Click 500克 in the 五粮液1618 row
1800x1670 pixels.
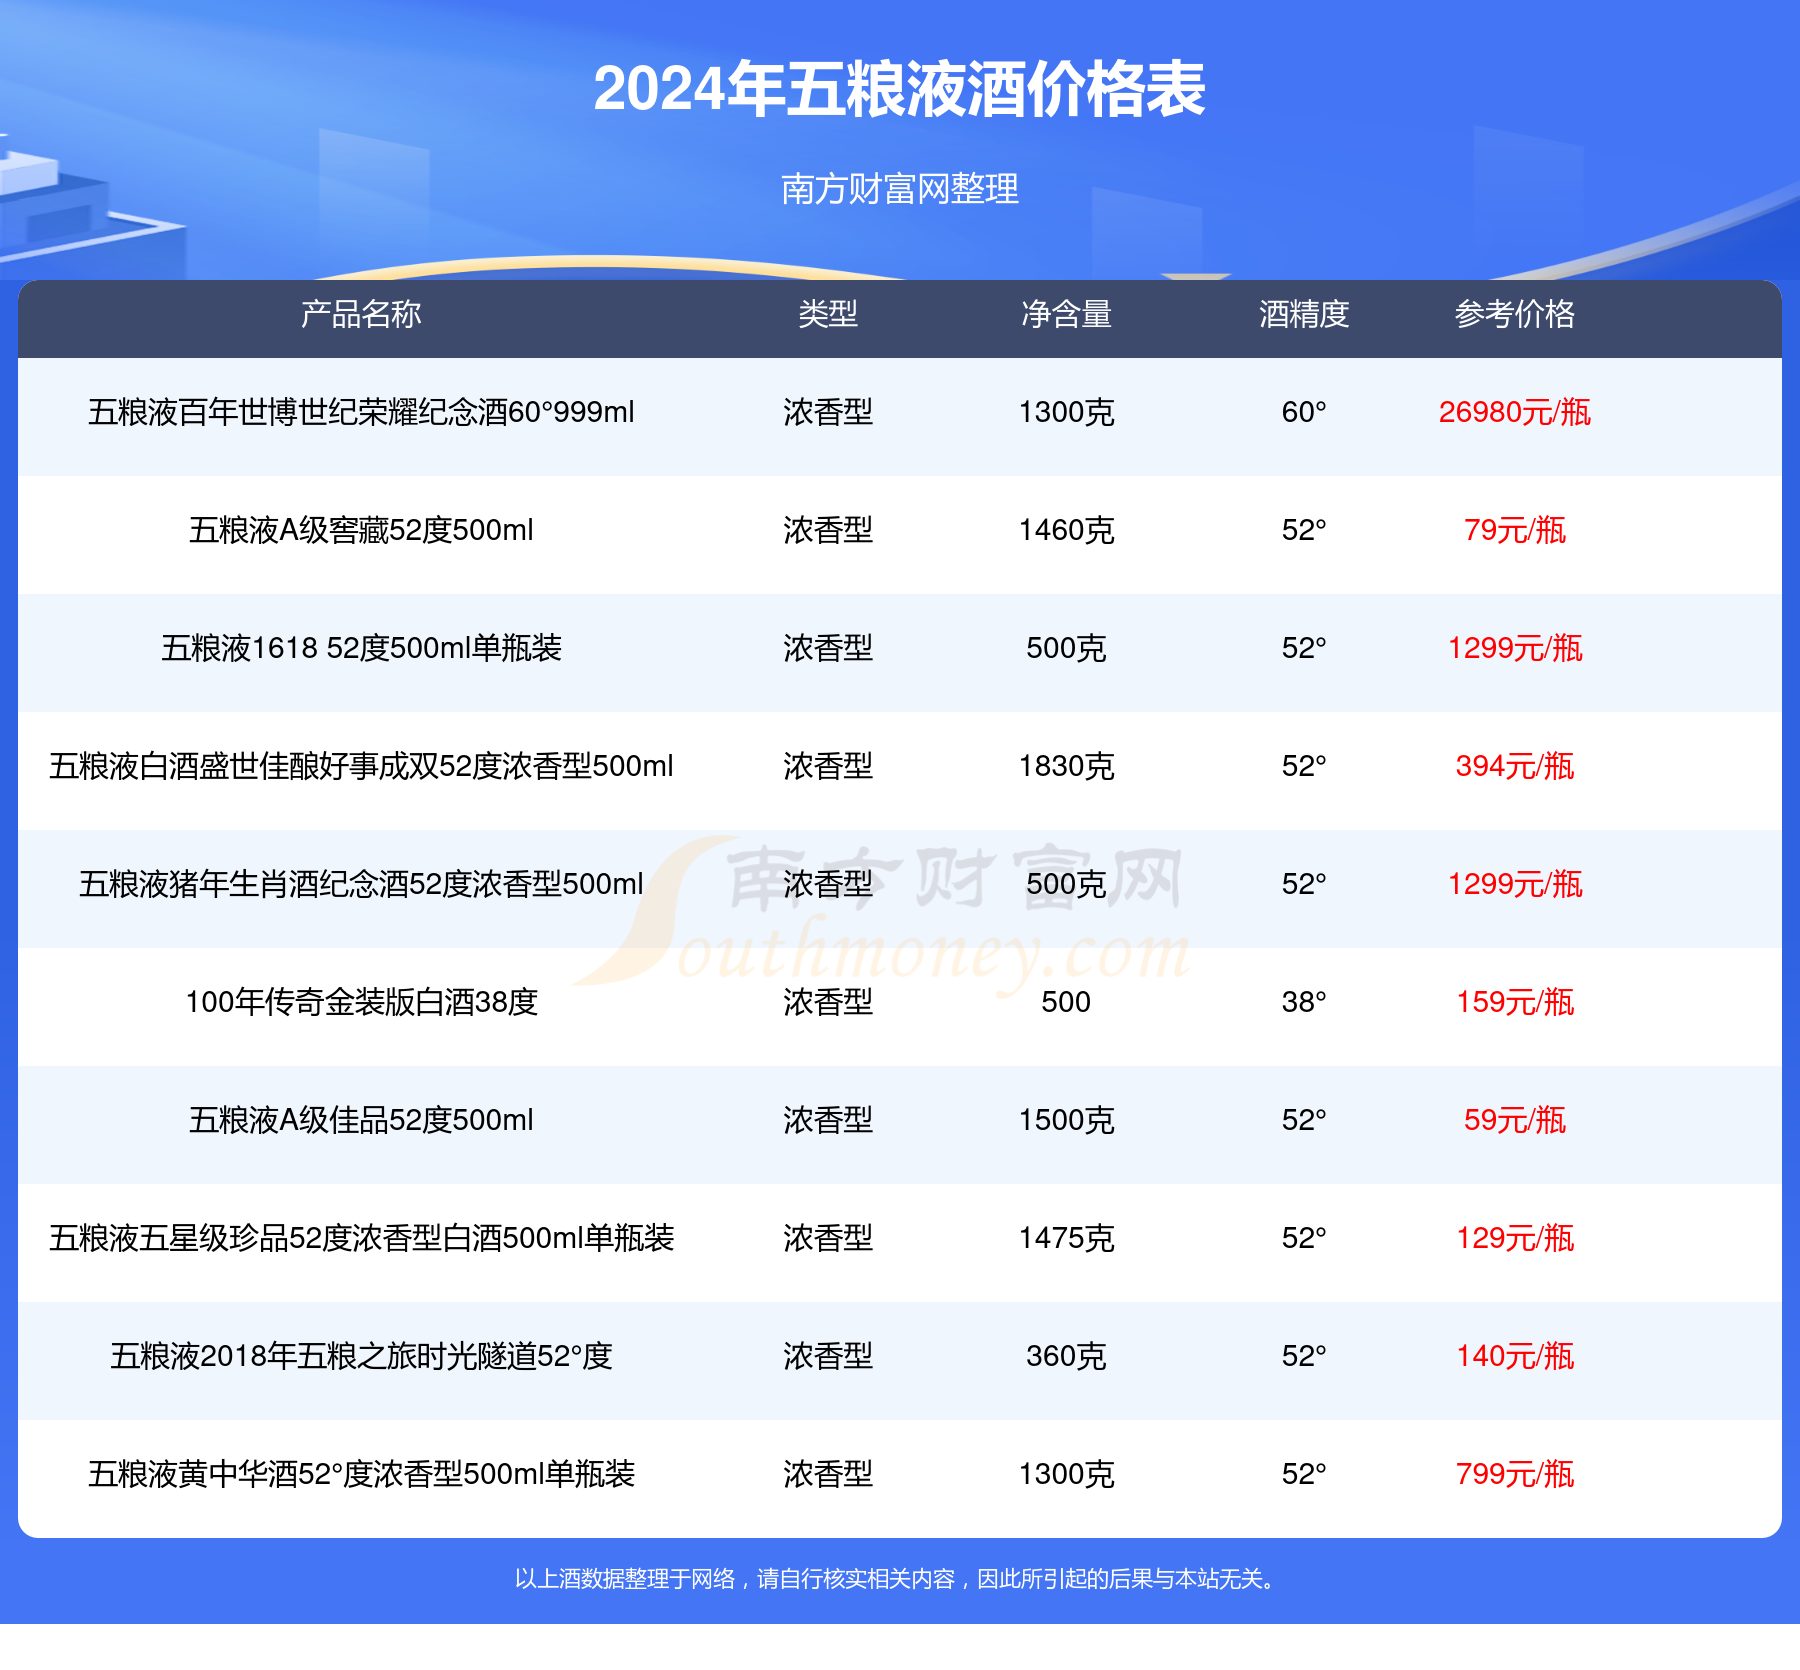[x=1066, y=648]
